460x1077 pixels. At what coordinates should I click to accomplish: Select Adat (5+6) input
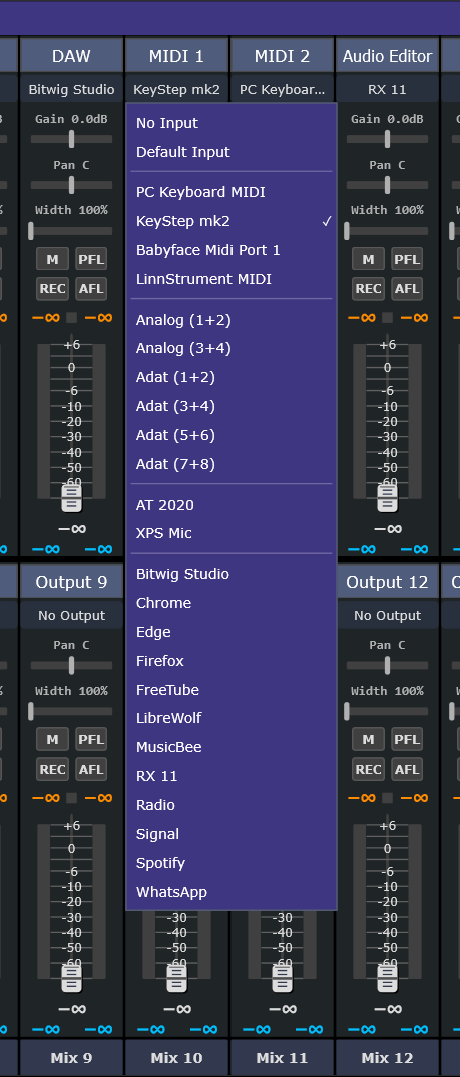click(231, 435)
